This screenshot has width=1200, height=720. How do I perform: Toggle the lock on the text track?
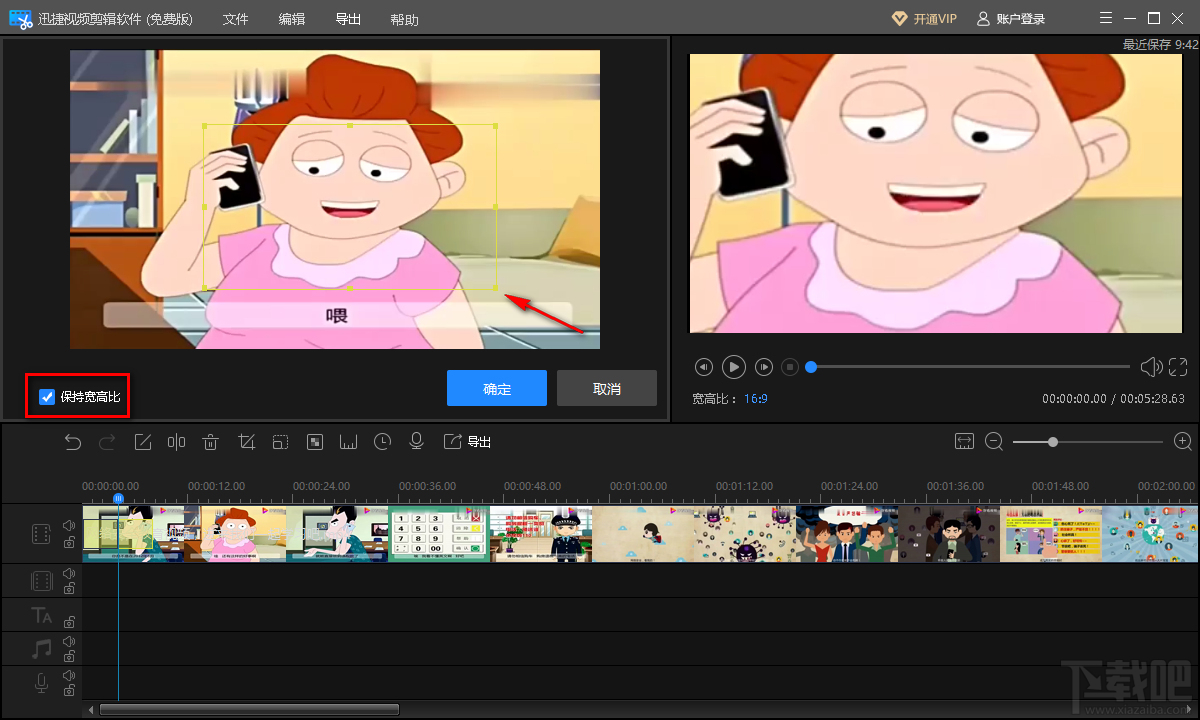coord(69,623)
